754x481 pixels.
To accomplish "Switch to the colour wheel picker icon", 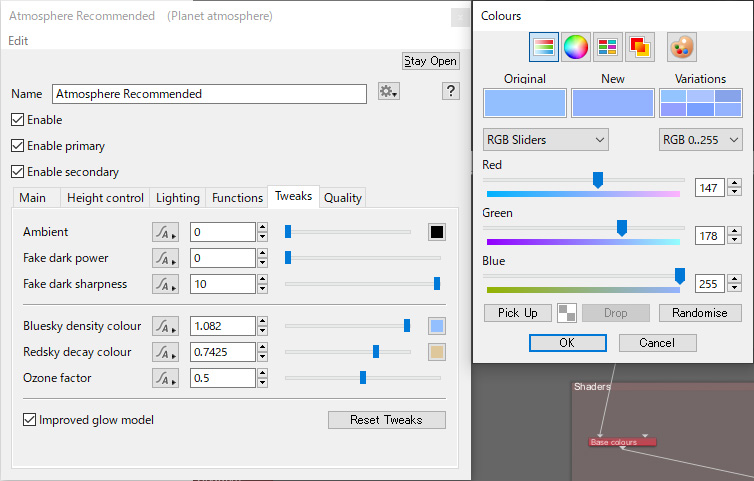I will click(576, 47).
